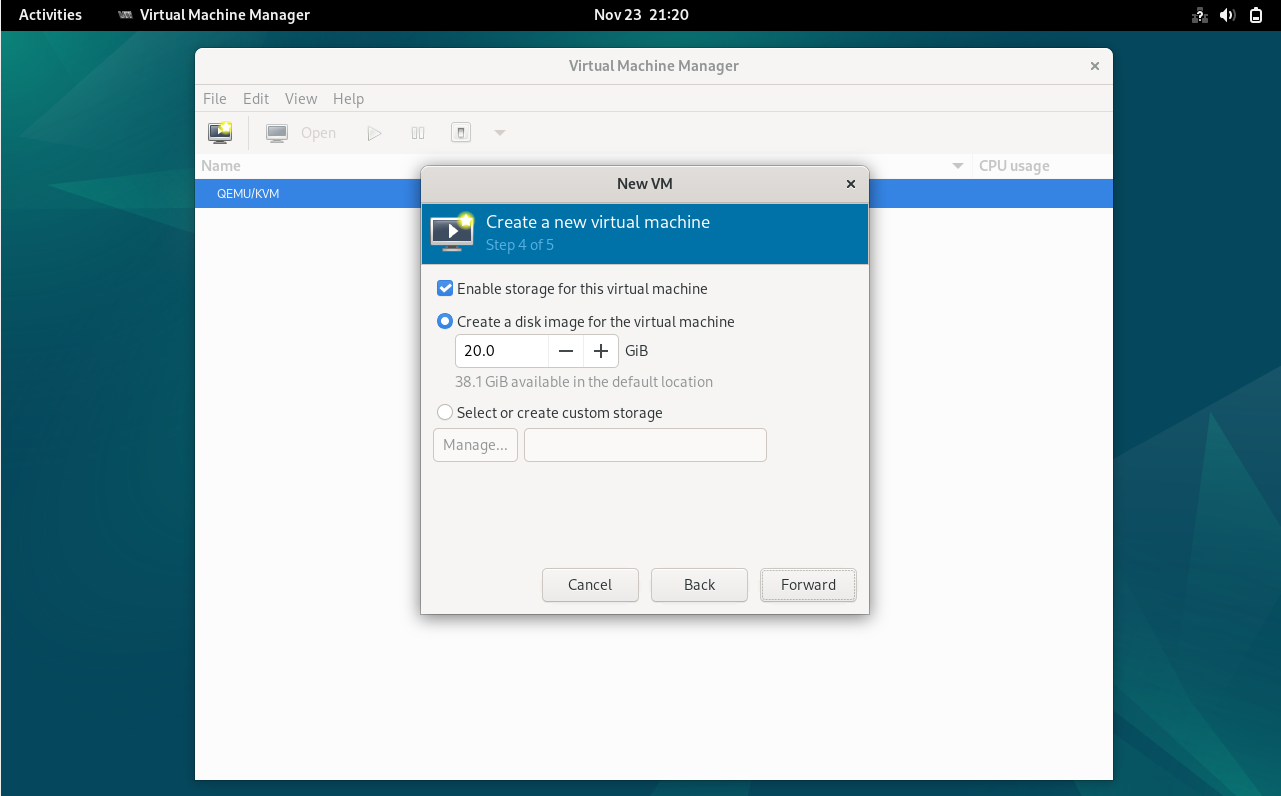The height and width of the screenshot is (796, 1281).
Task: Open the File menu
Action: coord(215,99)
